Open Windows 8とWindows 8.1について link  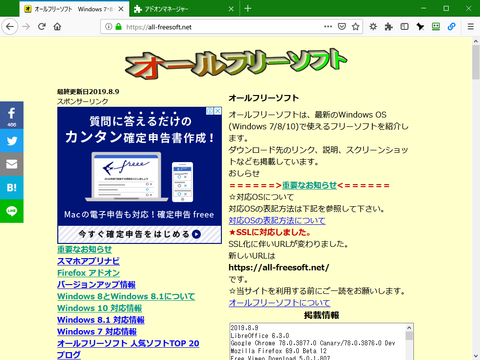click(x=126, y=296)
